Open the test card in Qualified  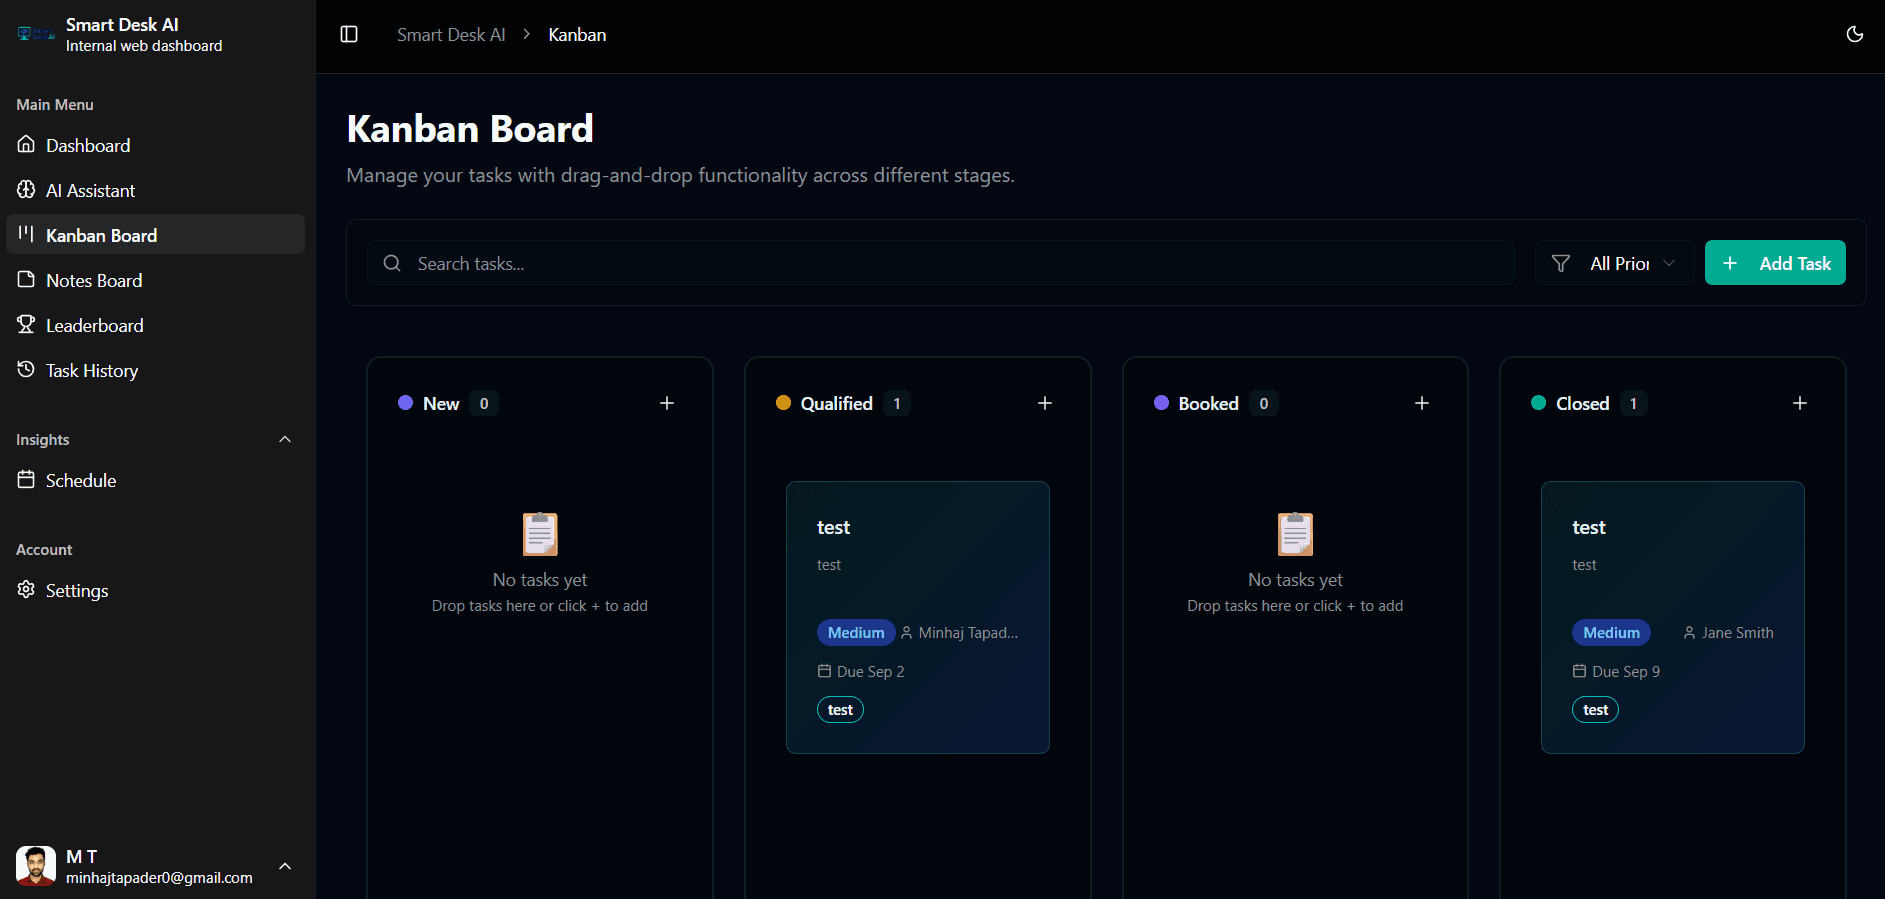click(x=918, y=617)
